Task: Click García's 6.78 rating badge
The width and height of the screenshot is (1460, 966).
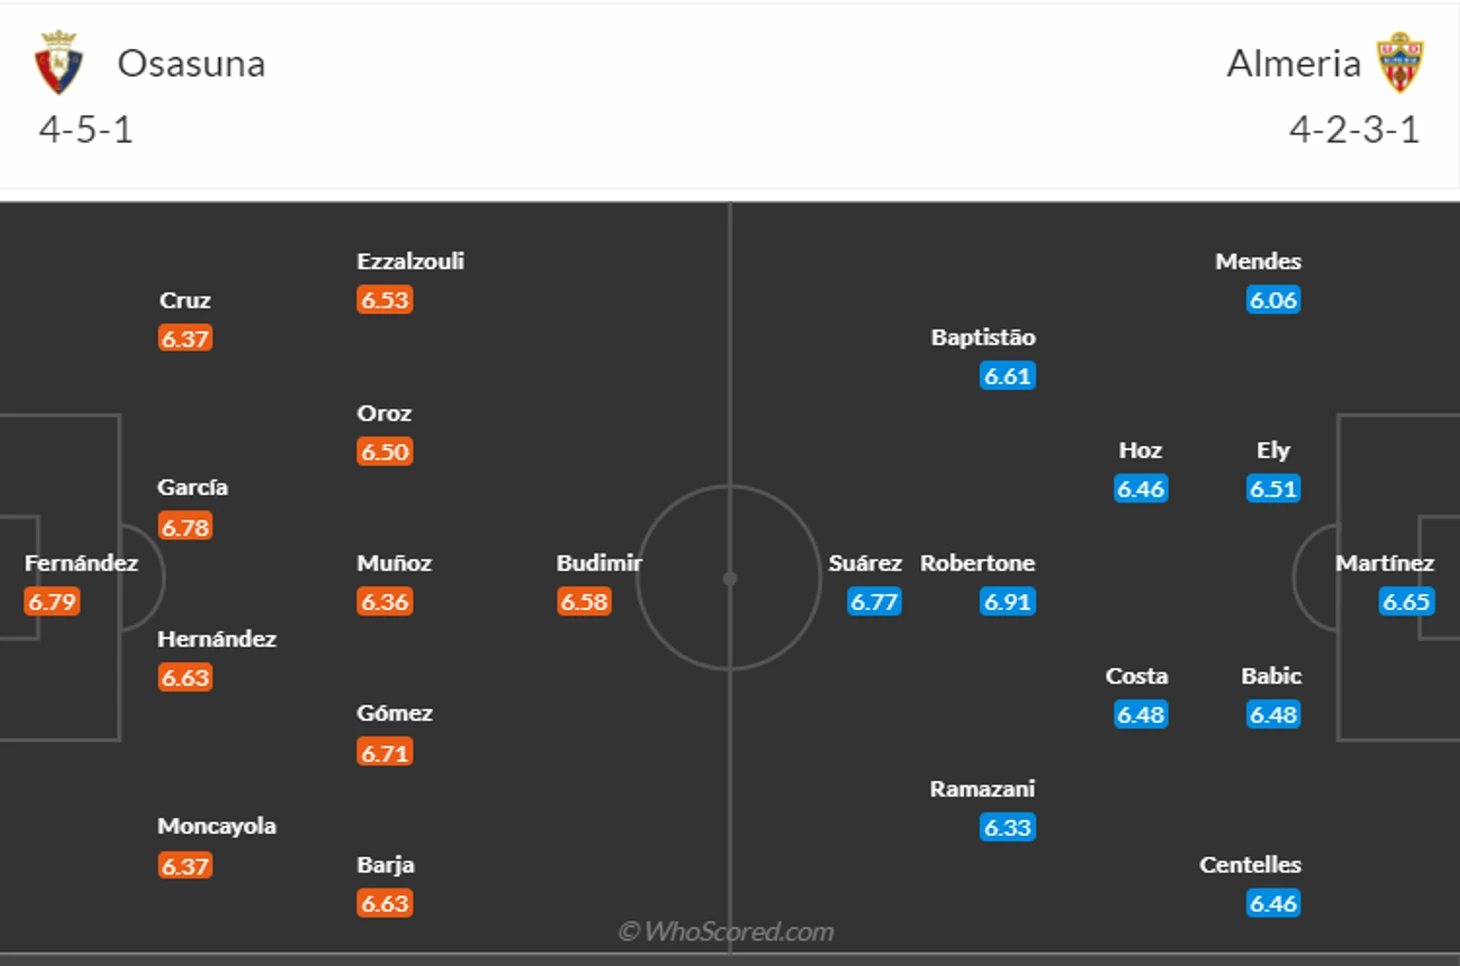Action: (x=185, y=527)
